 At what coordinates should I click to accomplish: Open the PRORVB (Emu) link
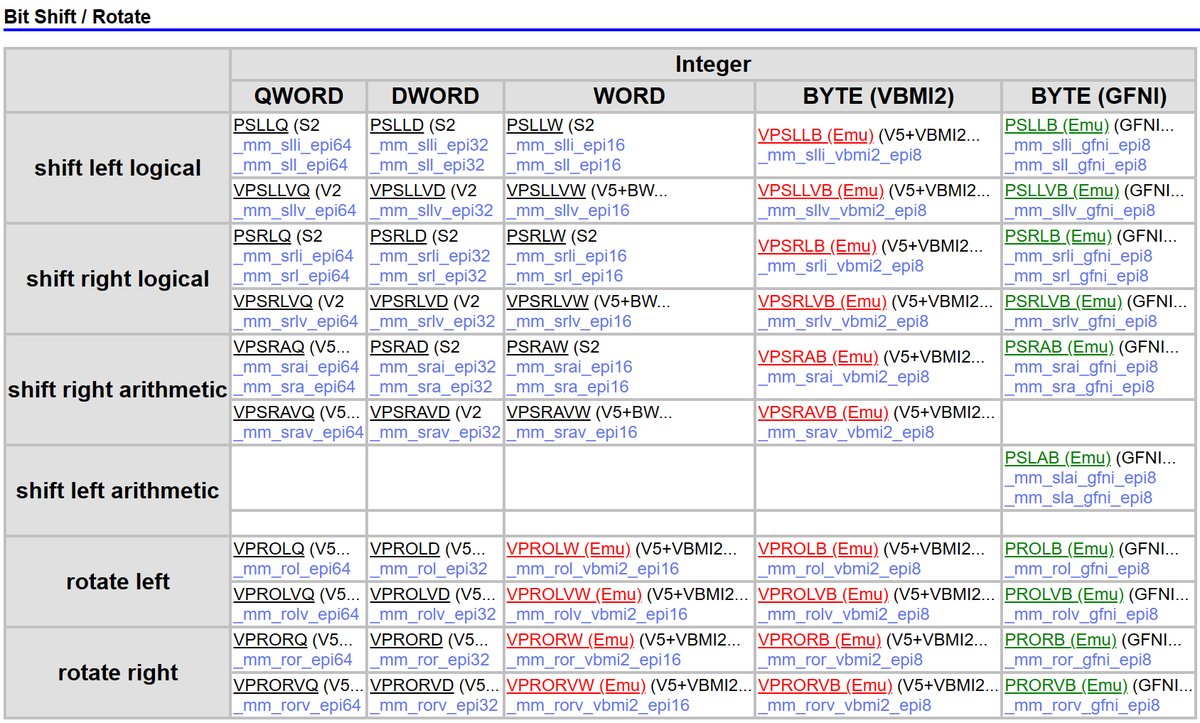(1066, 686)
